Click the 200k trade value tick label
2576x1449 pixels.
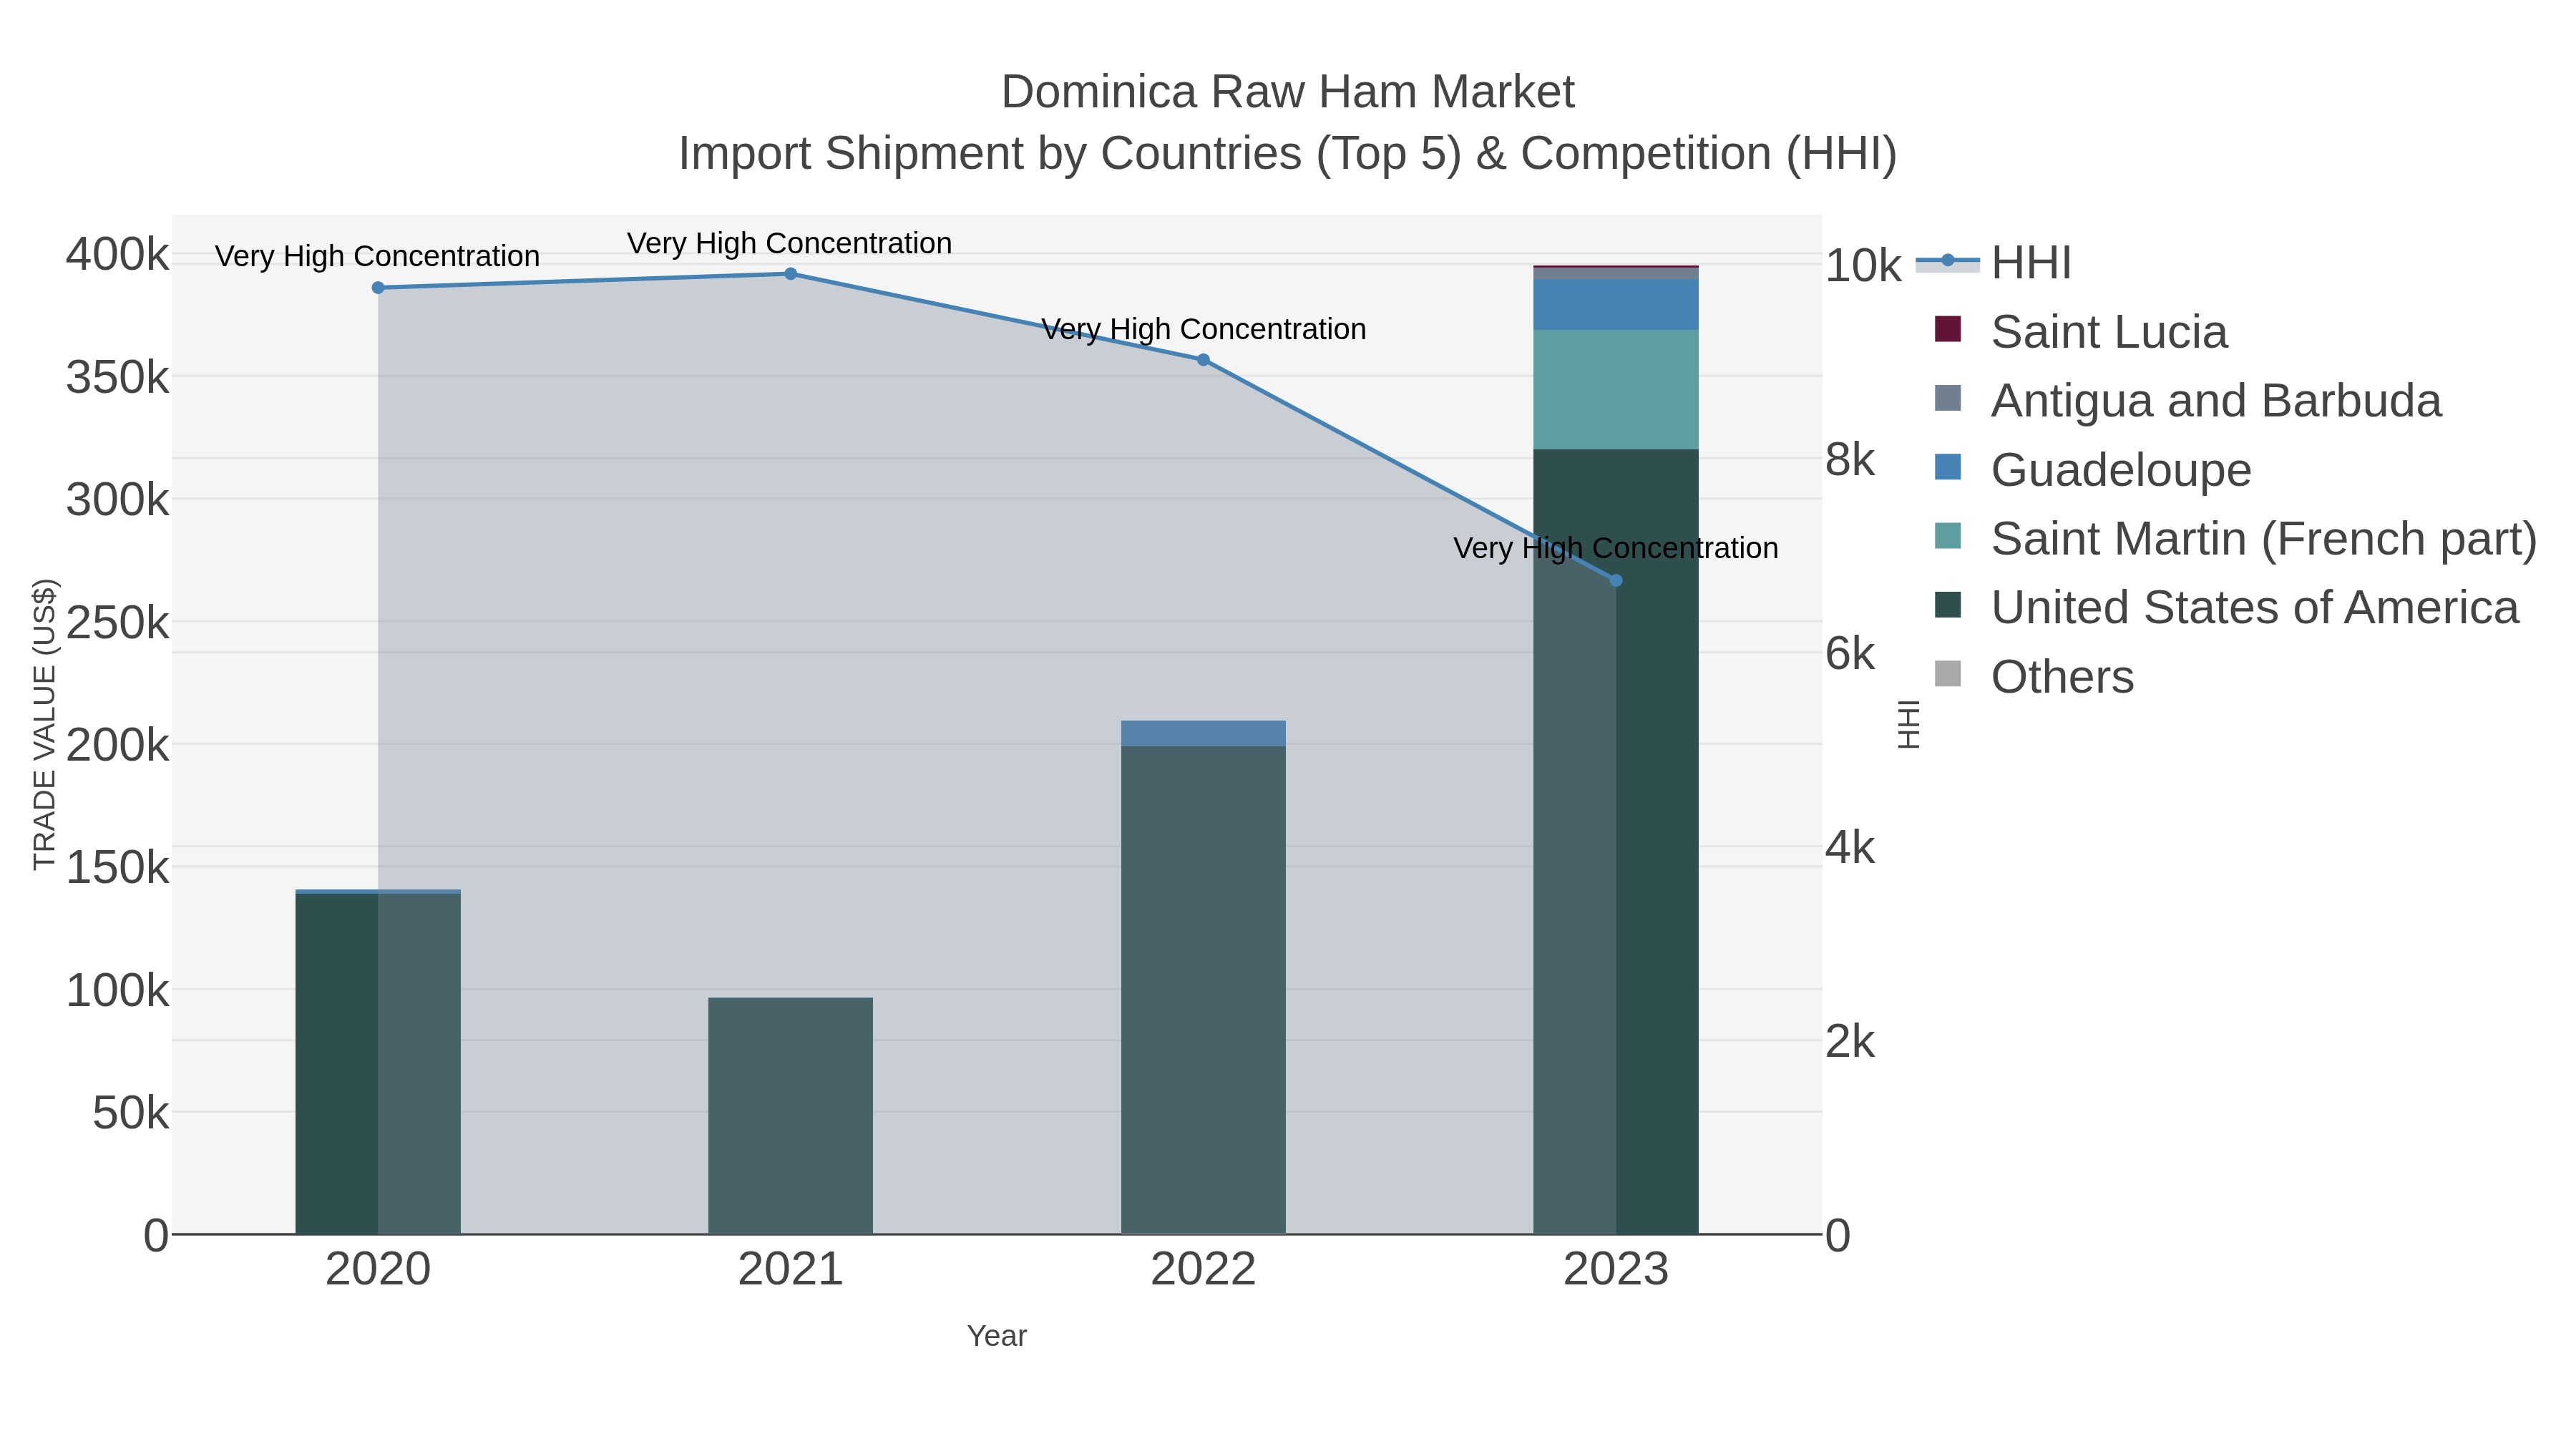118,745
